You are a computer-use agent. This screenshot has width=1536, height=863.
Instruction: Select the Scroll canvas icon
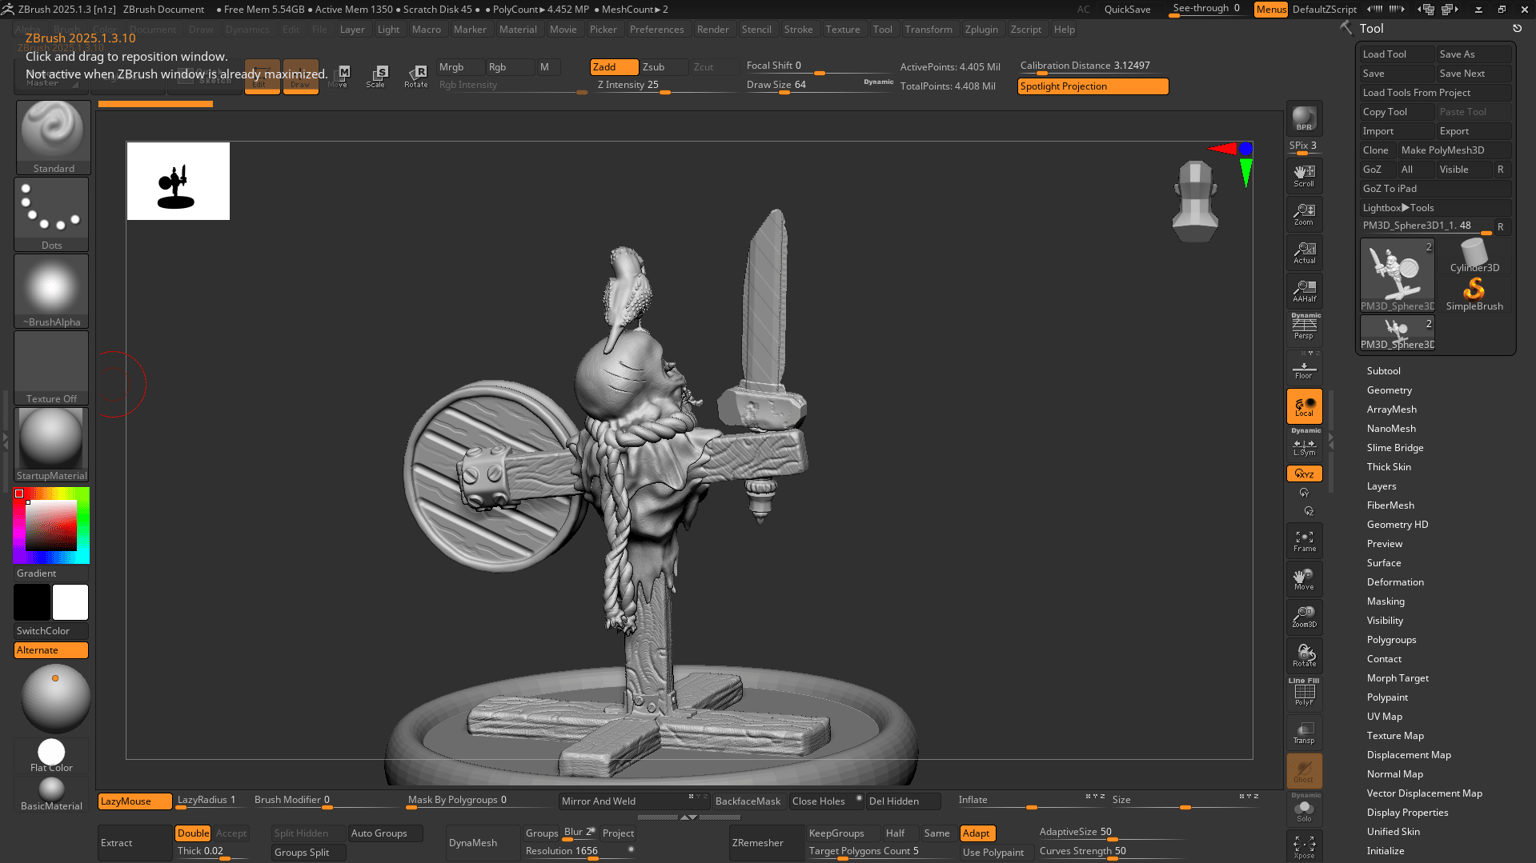click(x=1304, y=176)
